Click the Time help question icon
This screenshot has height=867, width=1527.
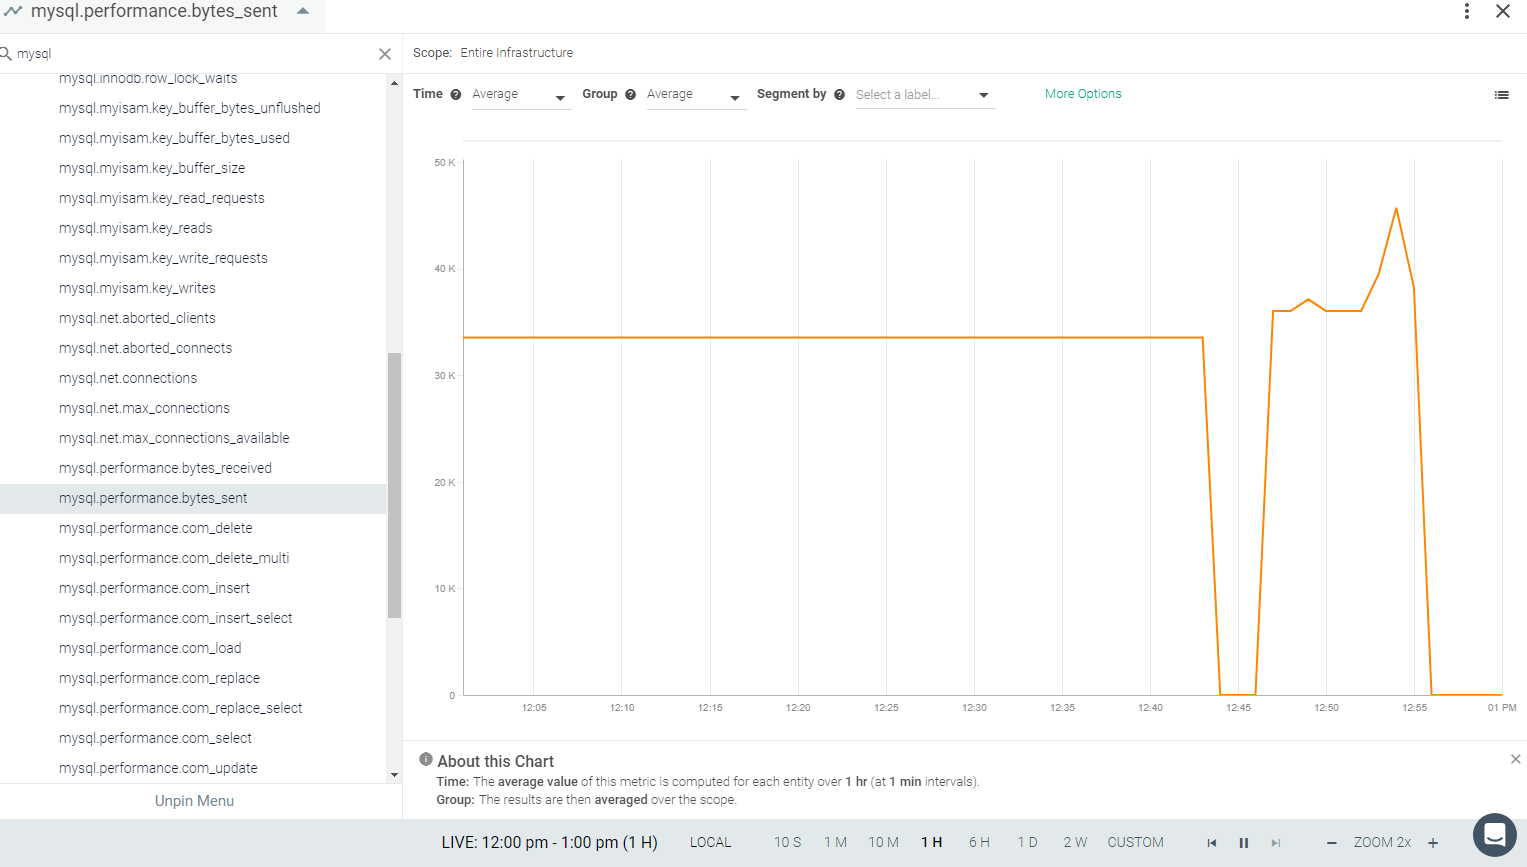coord(456,95)
